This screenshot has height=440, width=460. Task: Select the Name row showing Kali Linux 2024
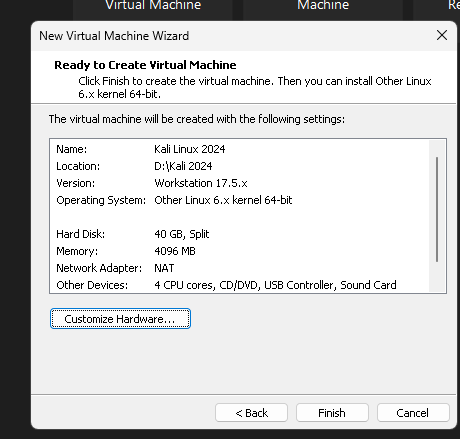coord(239,149)
